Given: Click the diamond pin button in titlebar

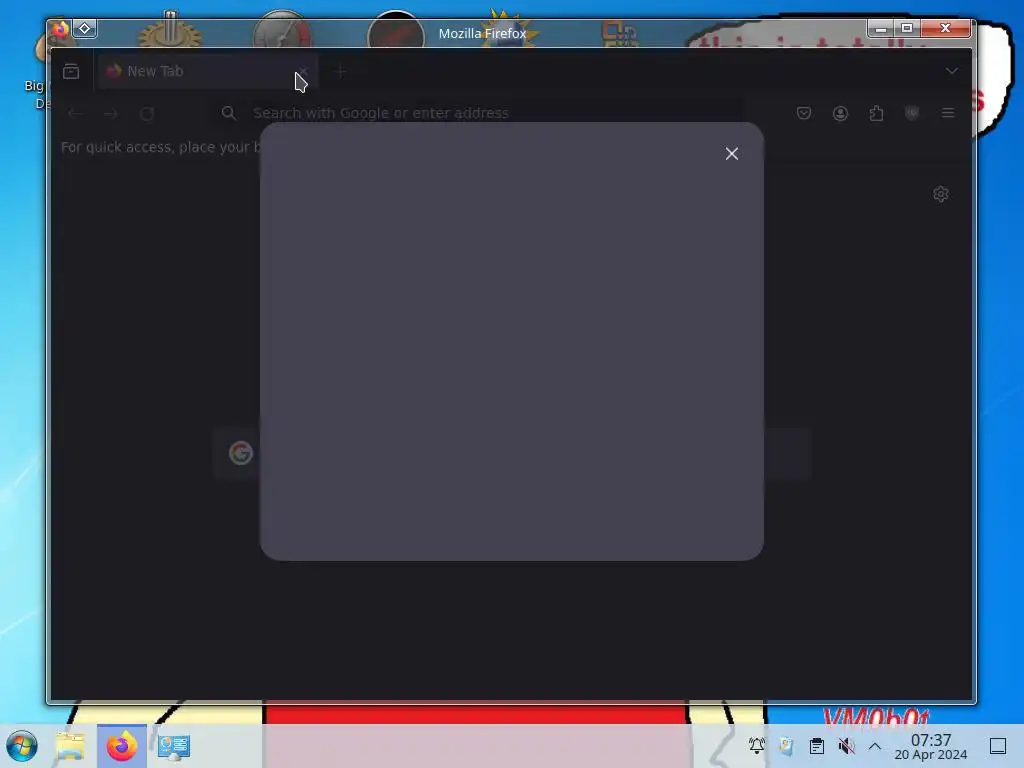Looking at the screenshot, I should [x=85, y=29].
